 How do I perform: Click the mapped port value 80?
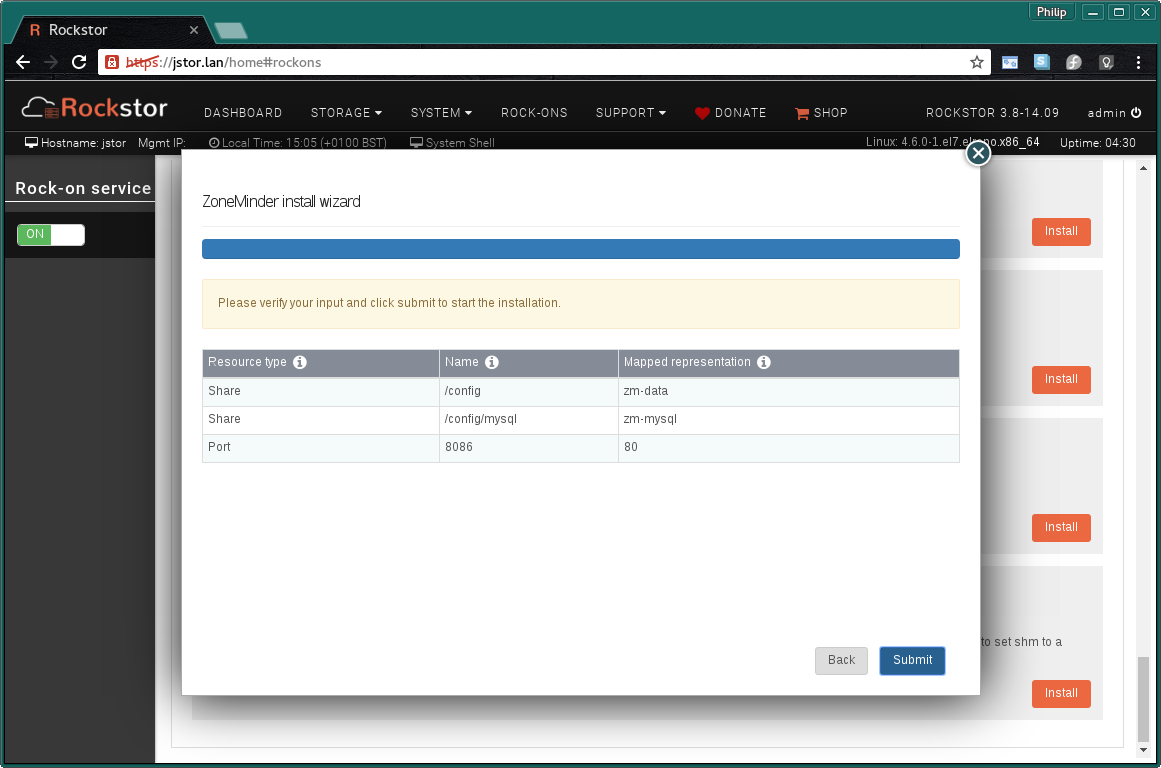[x=631, y=447]
